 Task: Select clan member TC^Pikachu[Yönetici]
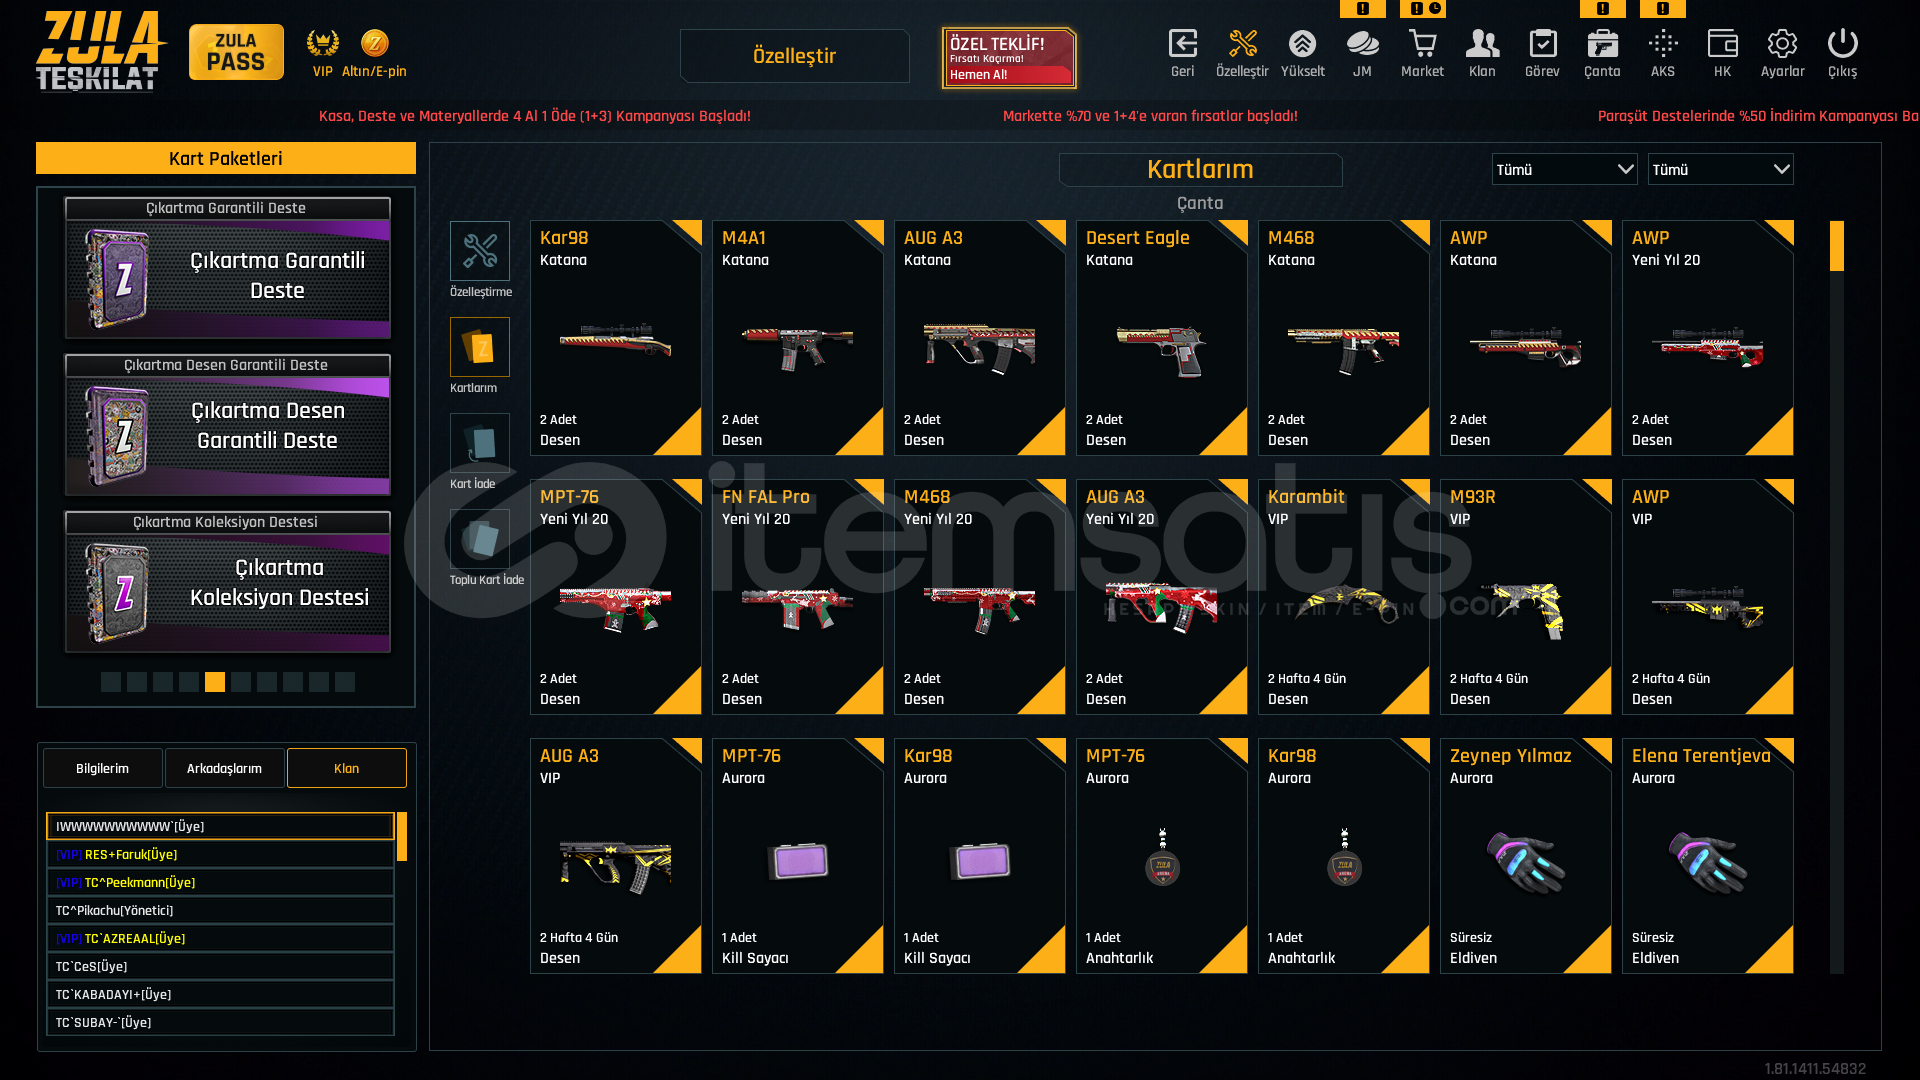pos(220,910)
